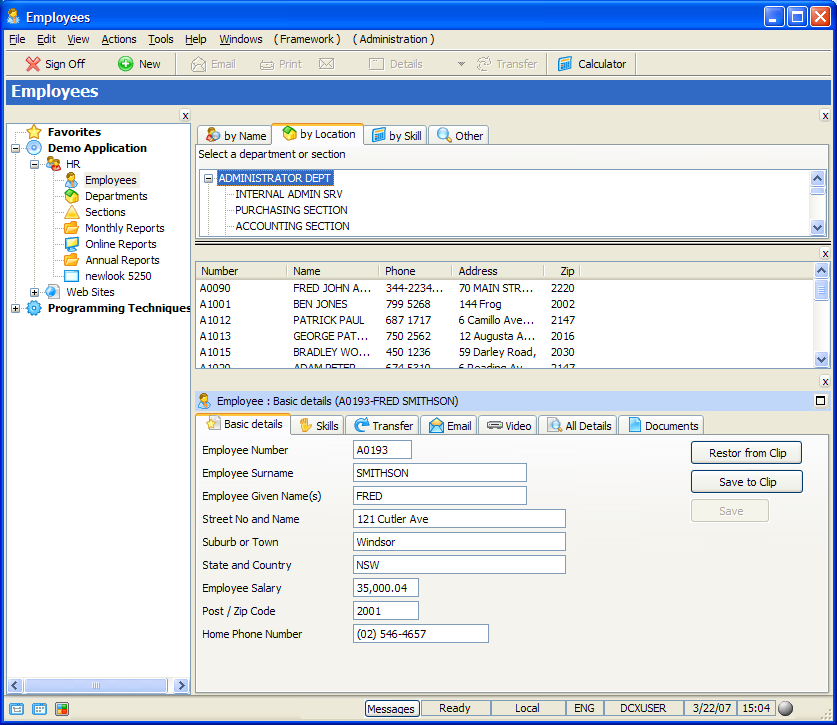Expand the Web Sites tree node
This screenshot has width=837, height=725.
34,292
